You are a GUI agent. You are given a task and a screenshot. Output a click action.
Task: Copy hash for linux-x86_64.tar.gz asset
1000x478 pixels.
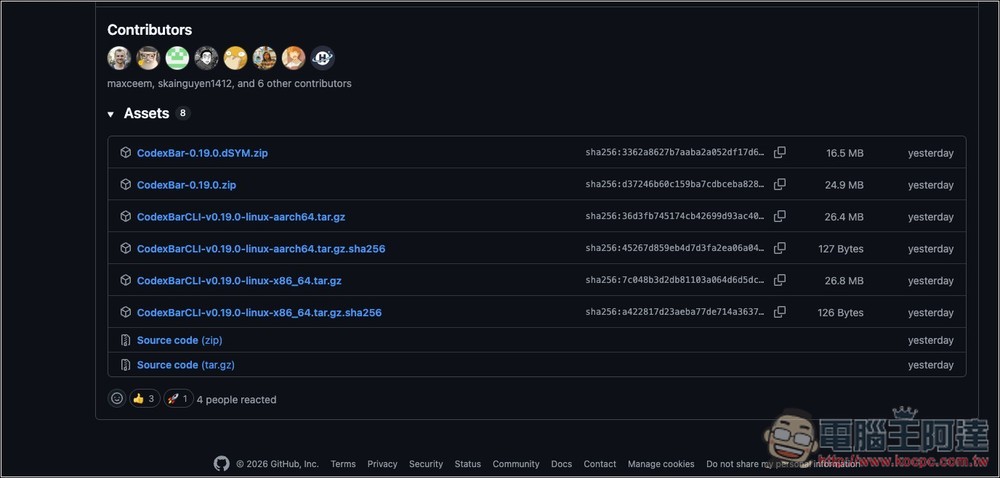click(x=780, y=281)
